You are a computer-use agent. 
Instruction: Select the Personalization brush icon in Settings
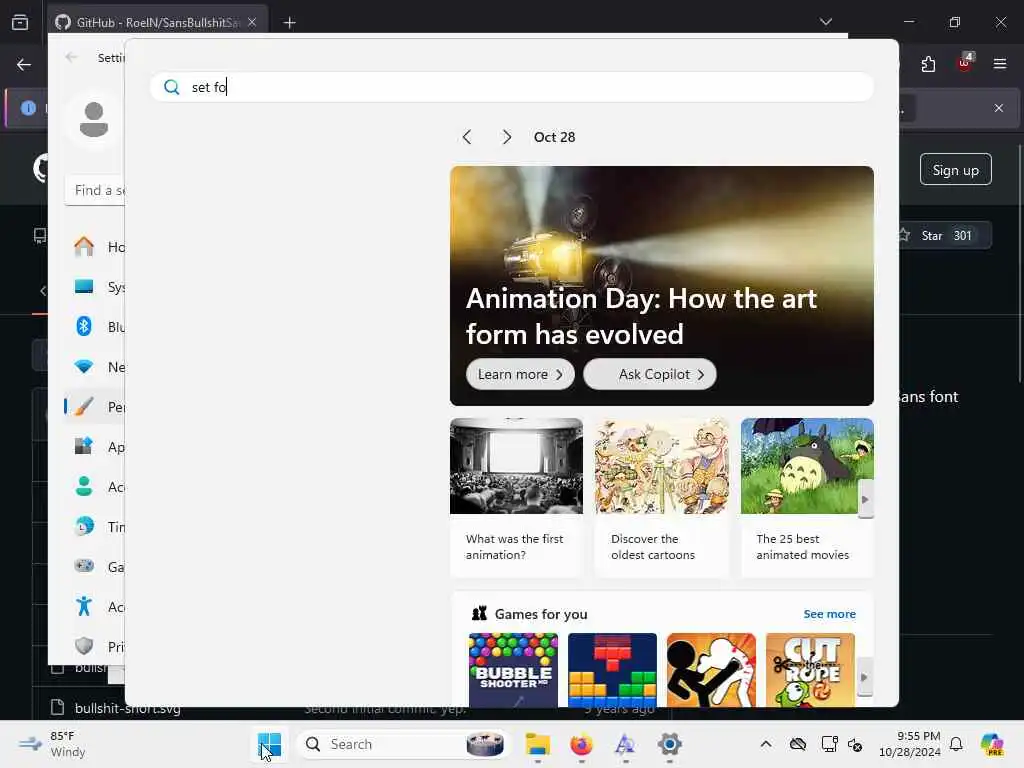pos(84,406)
